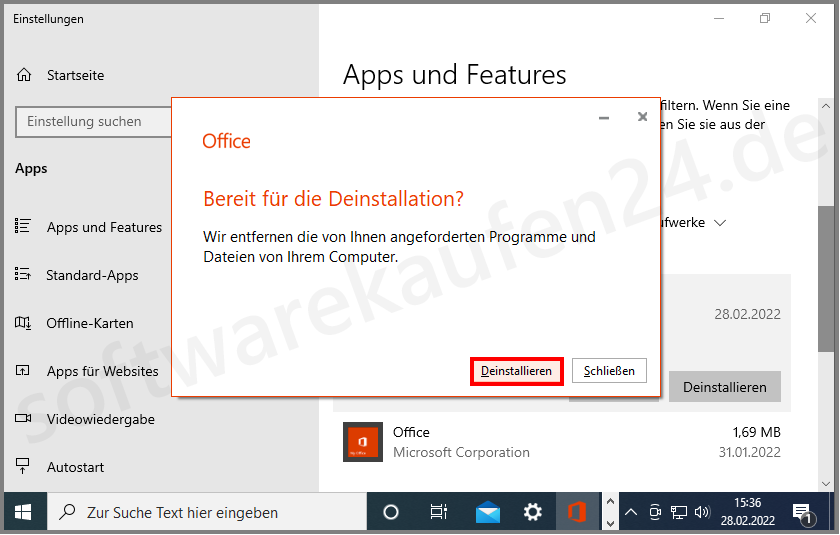Image resolution: width=840 pixels, height=535 pixels.
Task: Click the Settings gear in taskbar
Action: pyautogui.click(x=532, y=513)
